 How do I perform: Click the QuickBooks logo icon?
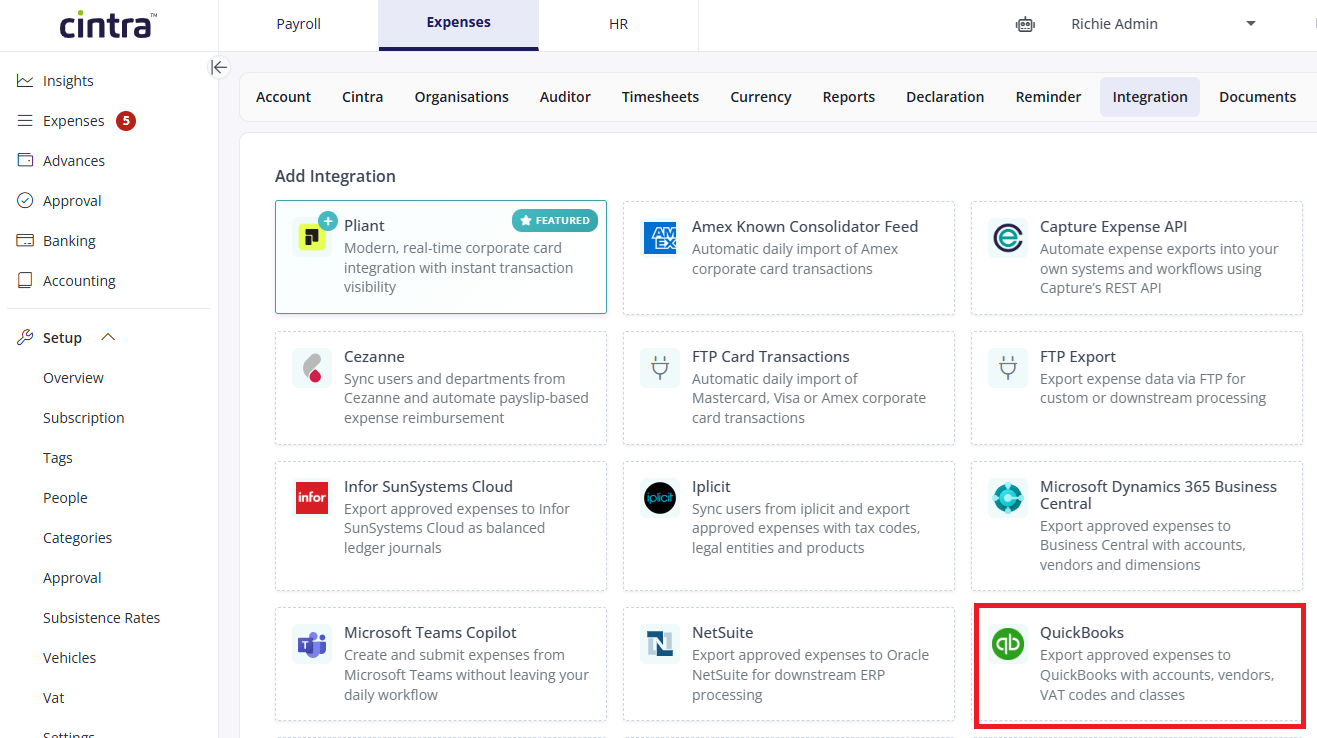(x=1008, y=643)
